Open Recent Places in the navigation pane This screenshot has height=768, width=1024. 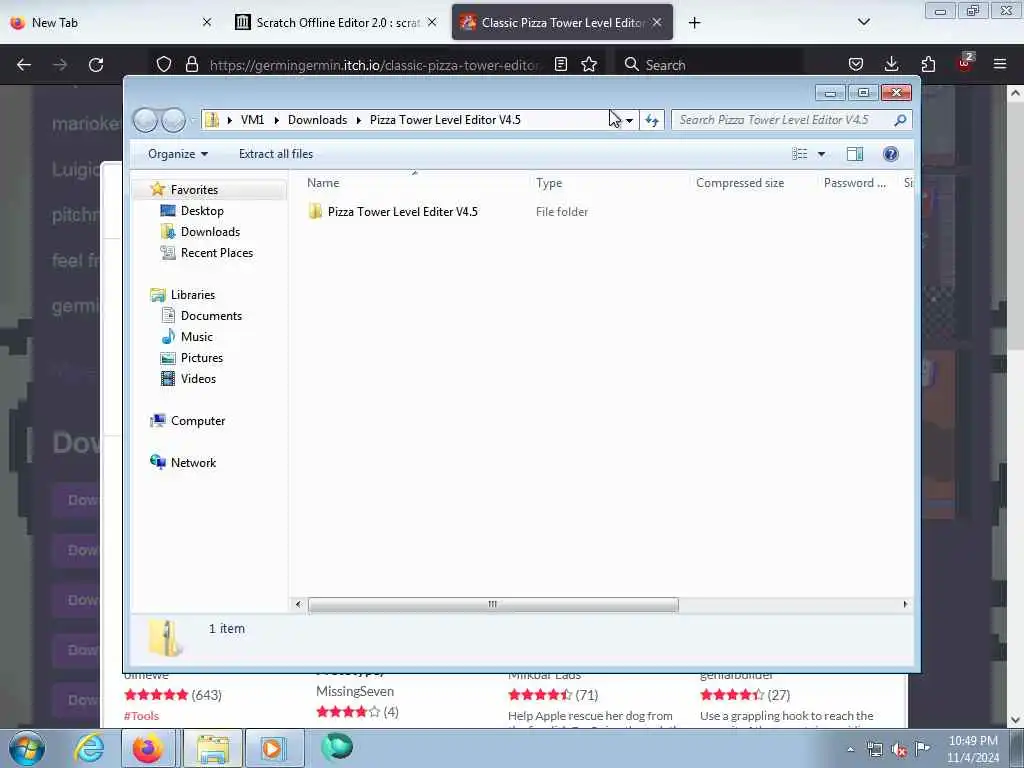coord(217,253)
